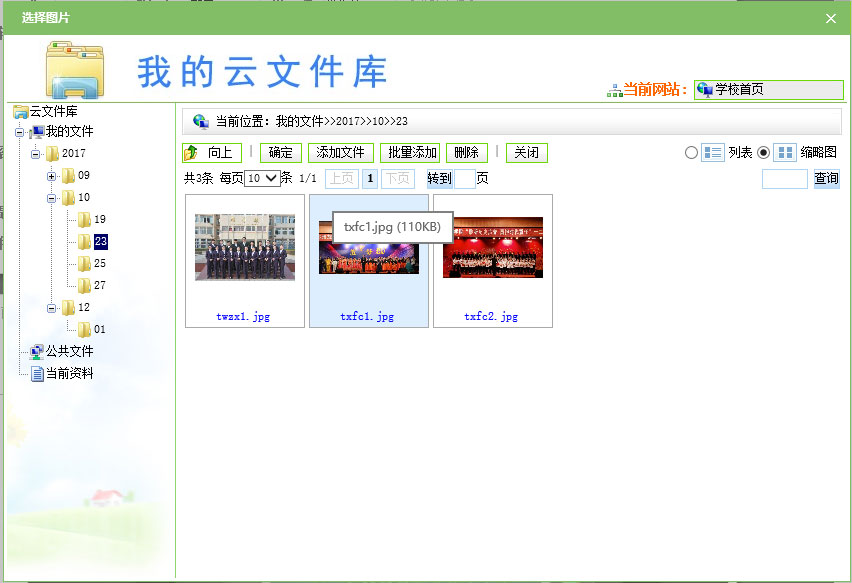Click the thumbnail grid view icon
This screenshot has height=583, width=852.
[x=785, y=153]
